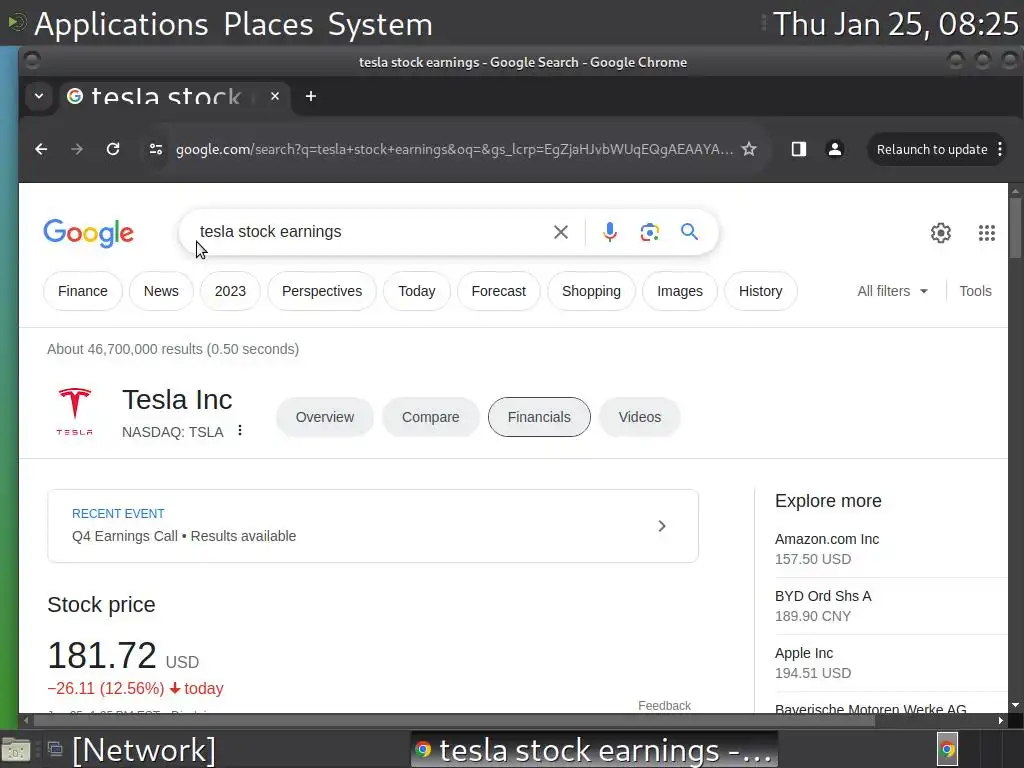Click the vertical page scrollbar
The height and width of the screenshot is (768, 1024).
1015,229
